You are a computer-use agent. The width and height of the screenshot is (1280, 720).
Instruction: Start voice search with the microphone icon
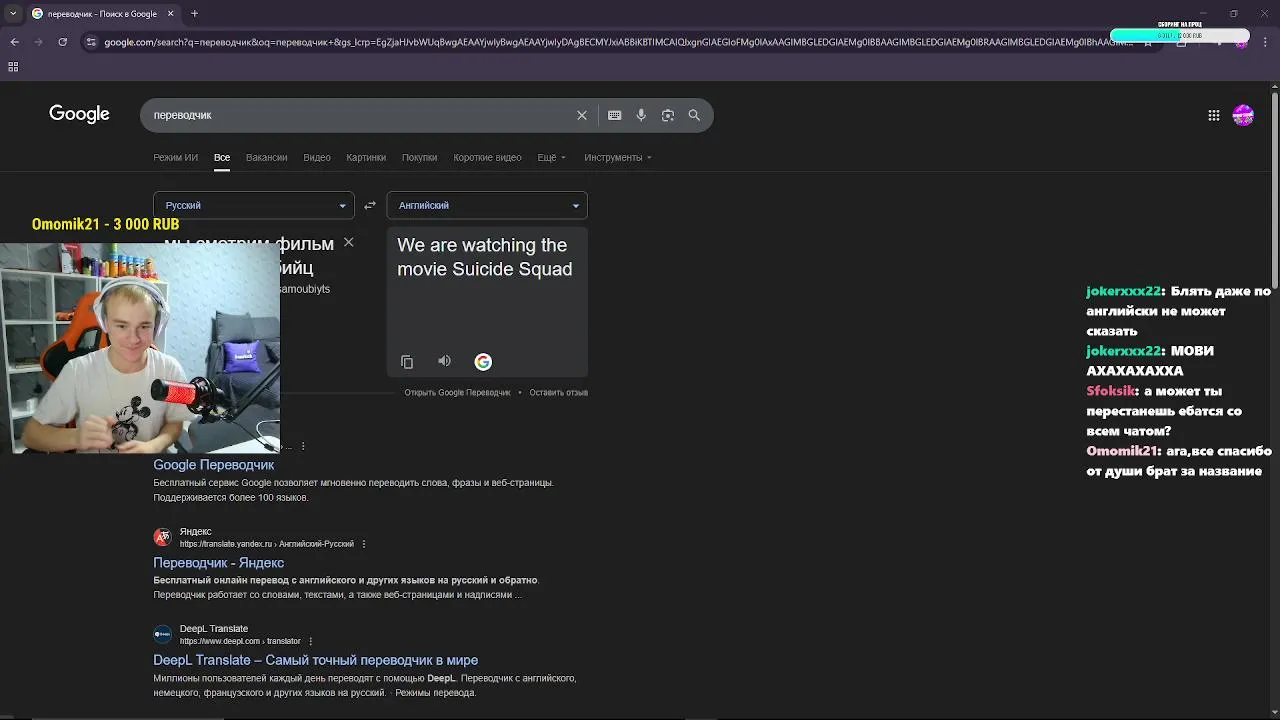pyautogui.click(x=641, y=115)
